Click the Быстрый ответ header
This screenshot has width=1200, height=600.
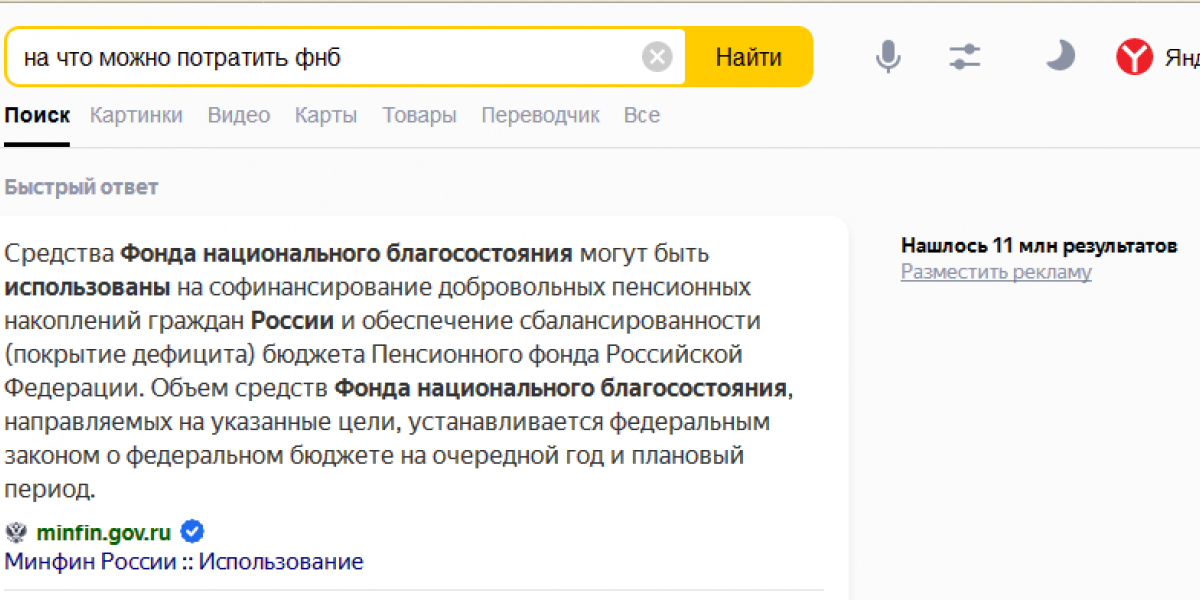[x=80, y=186]
